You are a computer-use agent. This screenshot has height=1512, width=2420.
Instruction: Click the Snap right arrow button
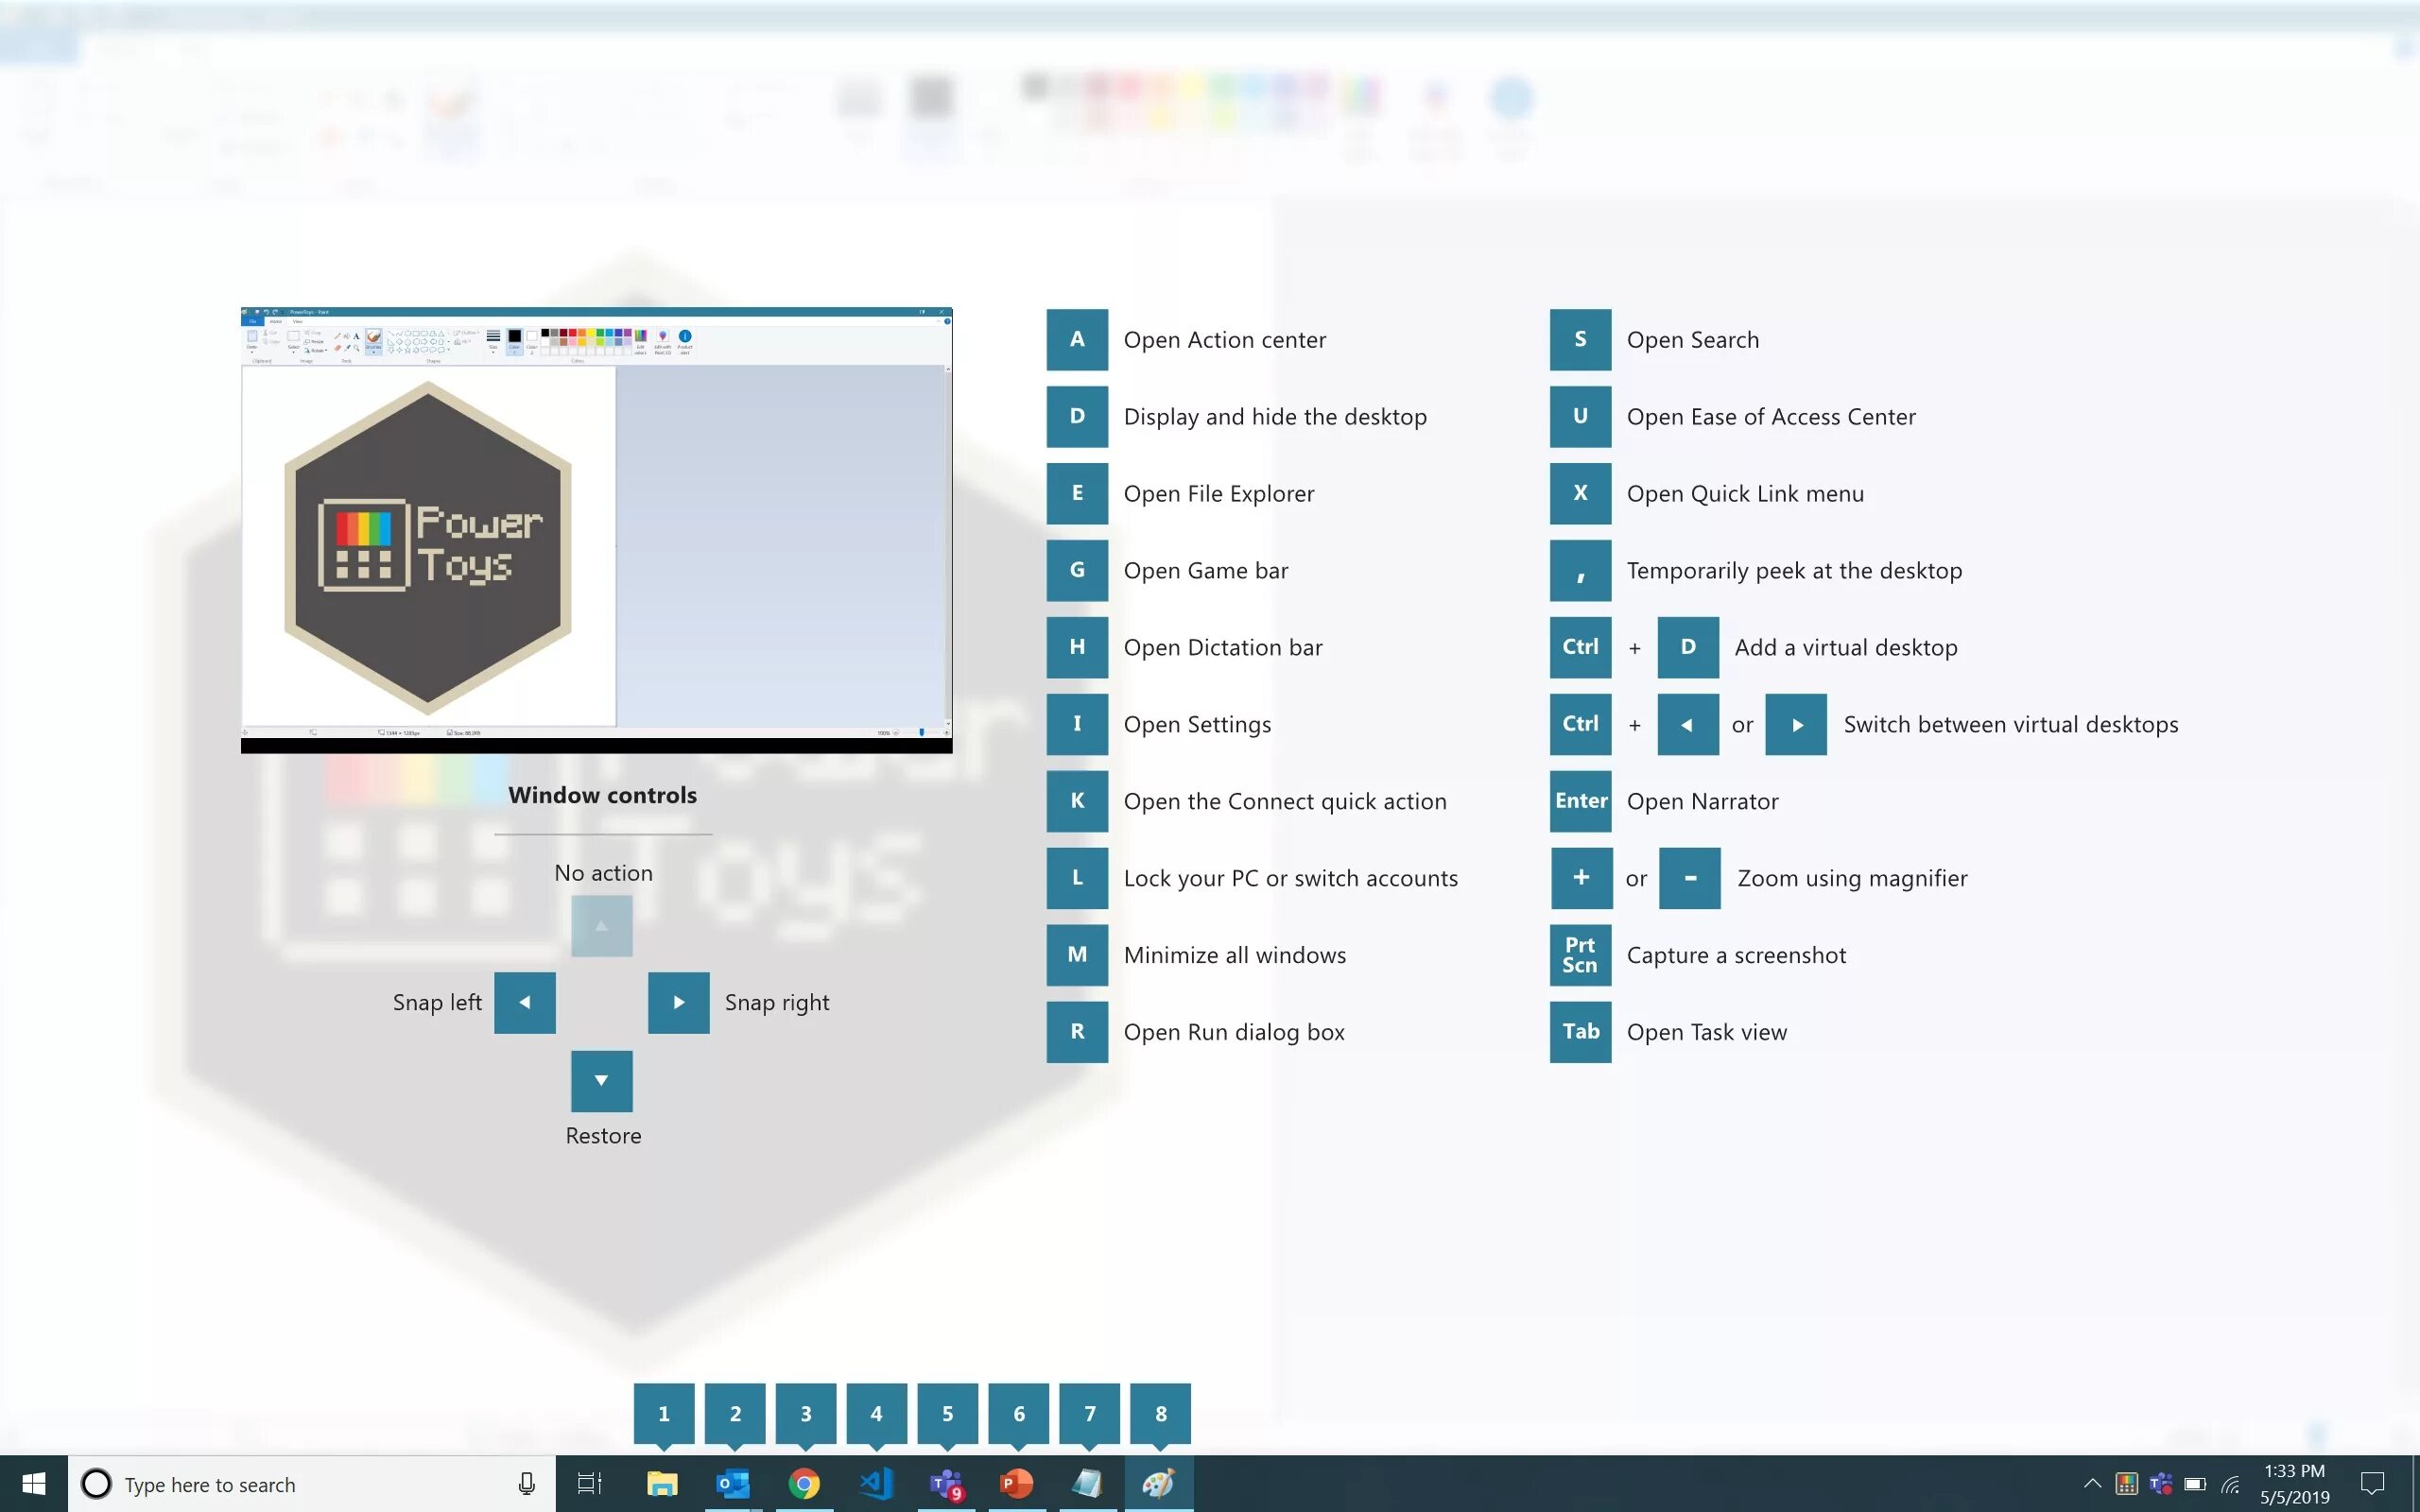(x=676, y=1002)
